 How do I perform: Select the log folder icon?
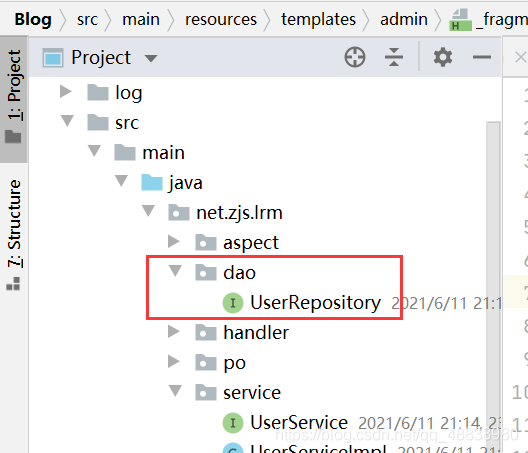click(98, 93)
